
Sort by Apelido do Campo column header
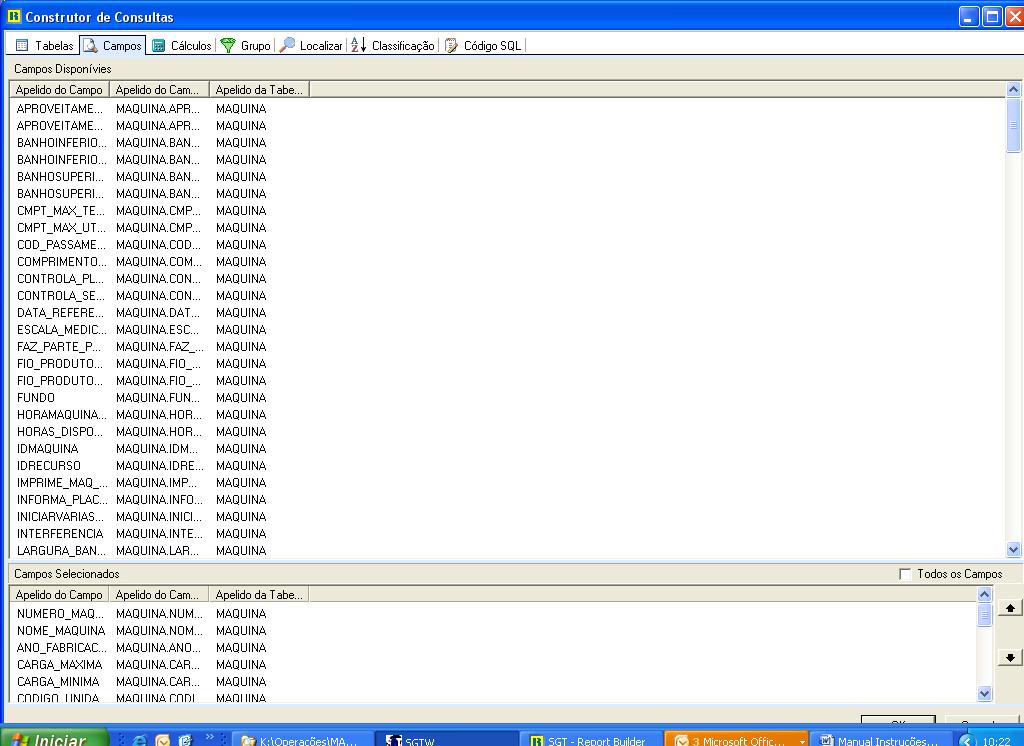click(59, 90)
